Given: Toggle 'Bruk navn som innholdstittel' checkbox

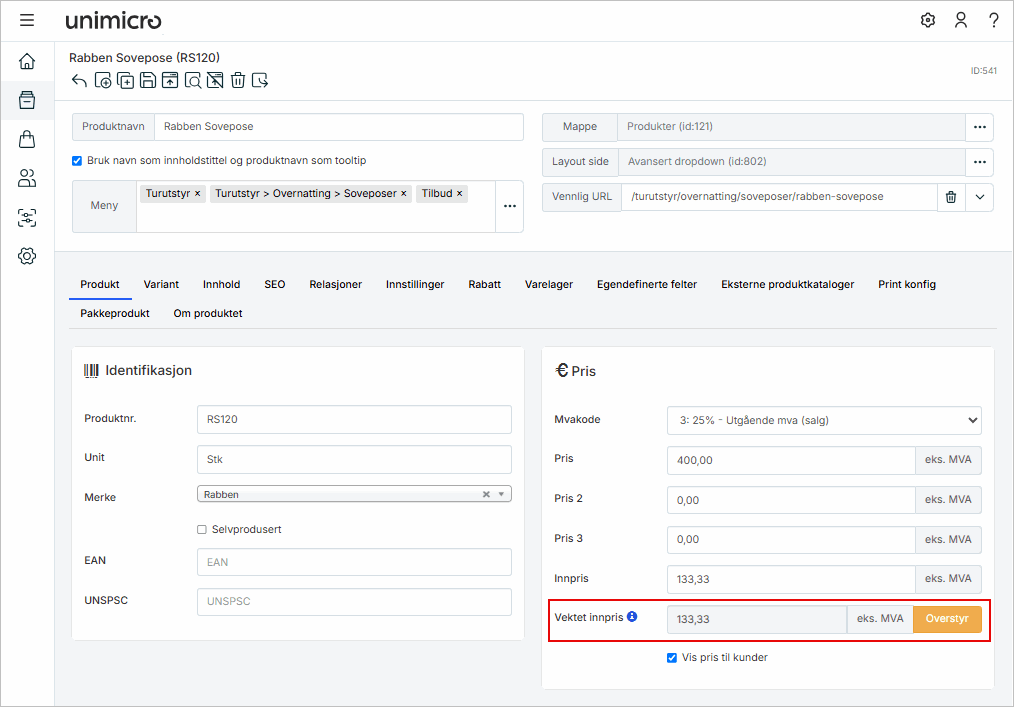Looking at the screenshot, I should 77,160.
